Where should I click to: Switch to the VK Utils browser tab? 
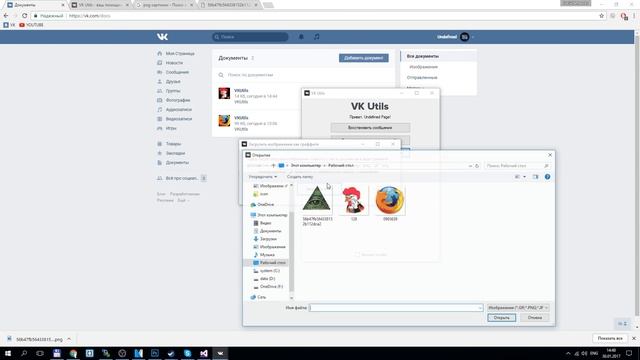(x=100, y=5)
